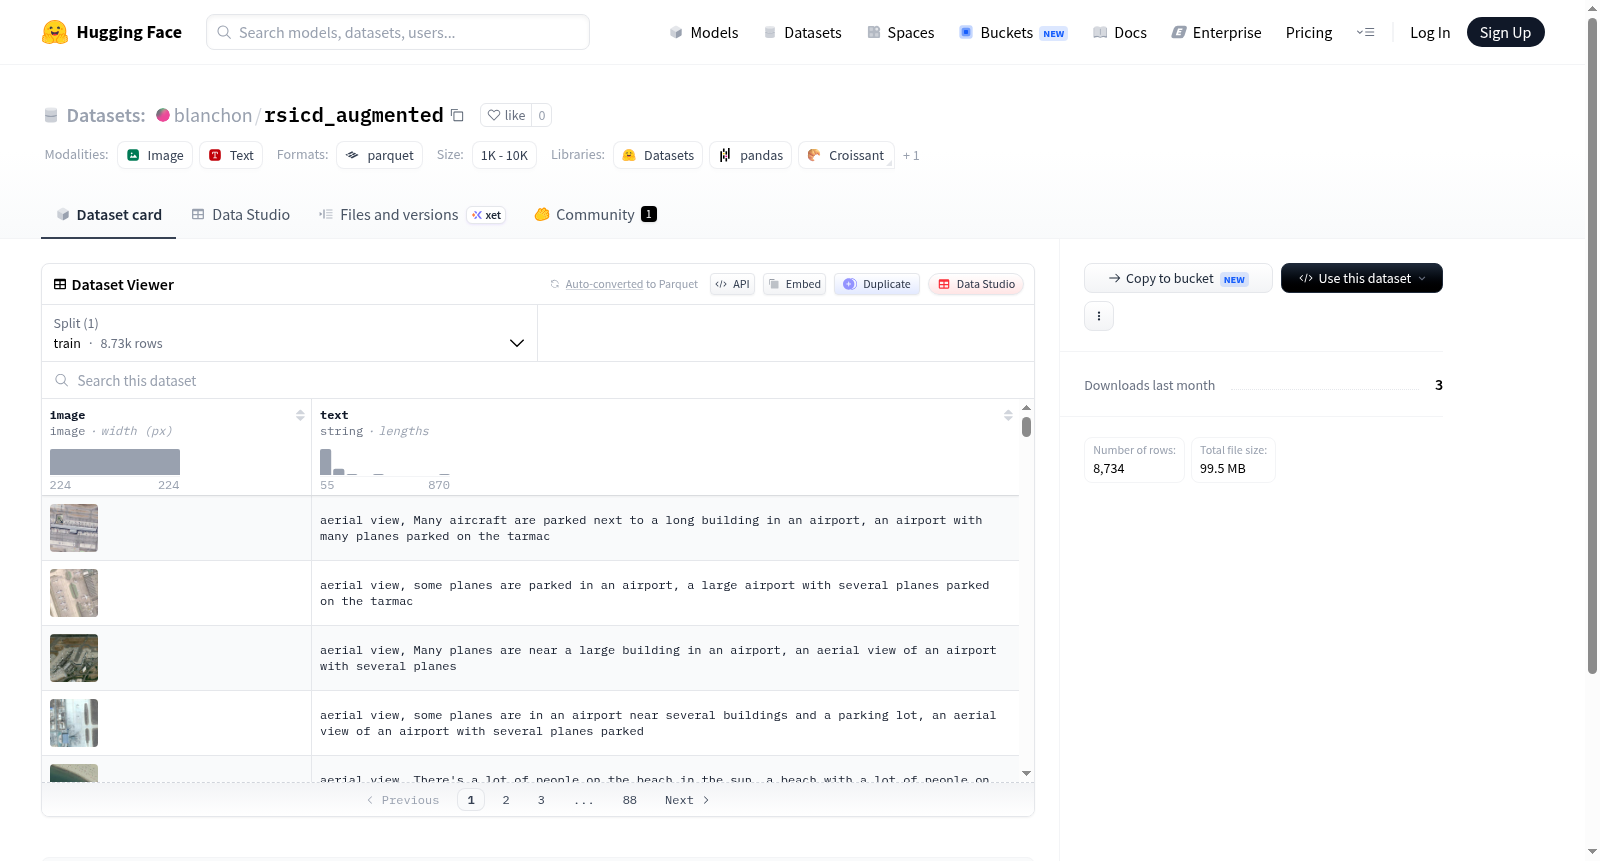Open the fourth row image thumbnail
Screen dimensions: 1600x861
74,723
